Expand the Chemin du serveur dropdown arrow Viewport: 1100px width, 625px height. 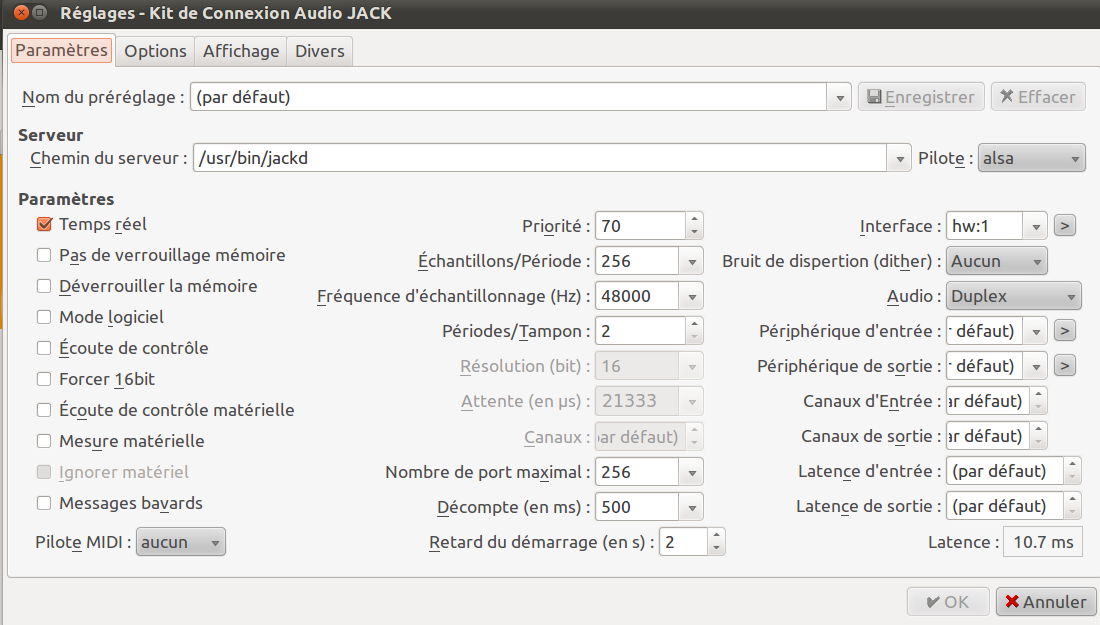(899, 159)
